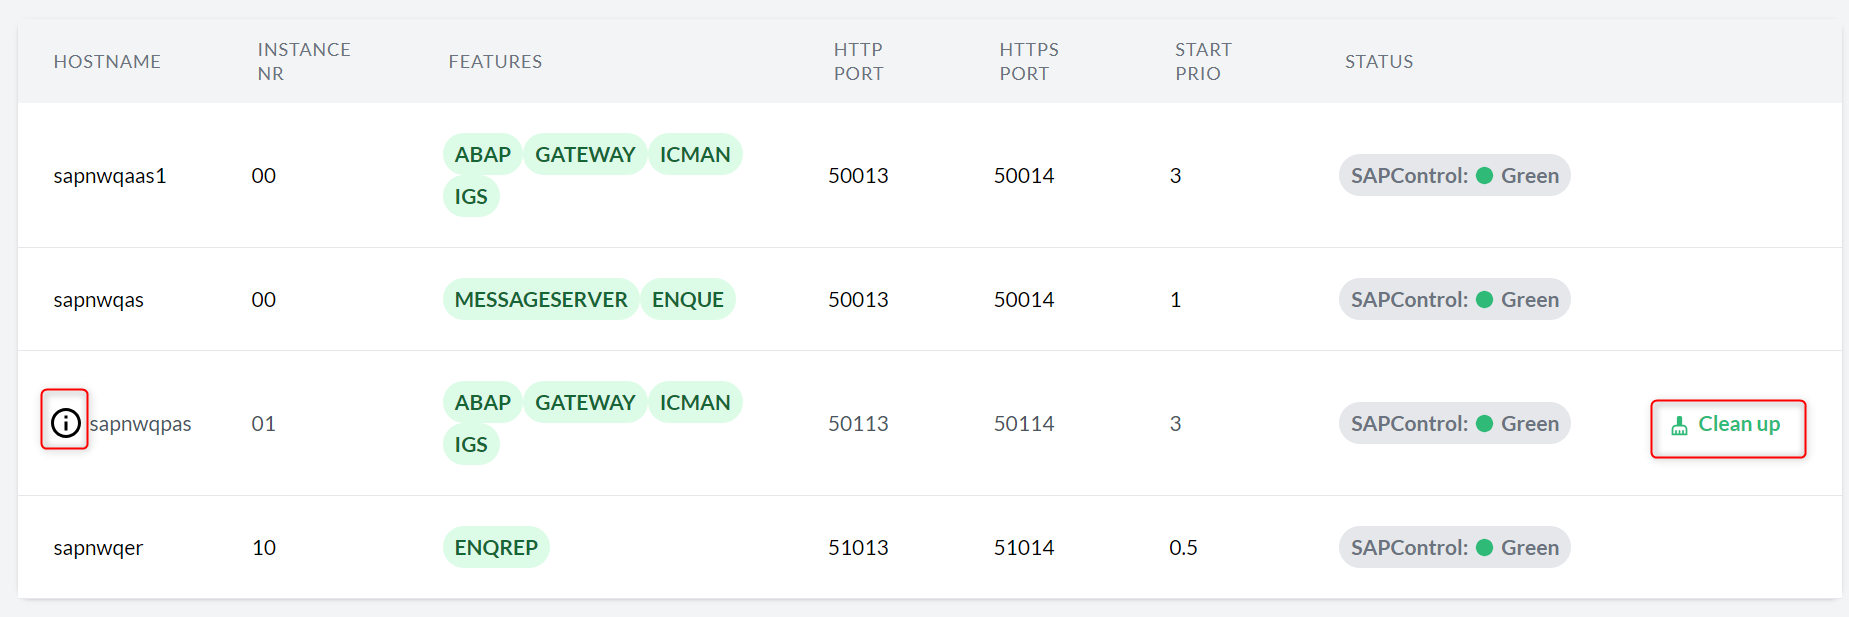1849x617 pixels.
Task: Select the ENQUE feature tag
Action: tap(687, 299)
